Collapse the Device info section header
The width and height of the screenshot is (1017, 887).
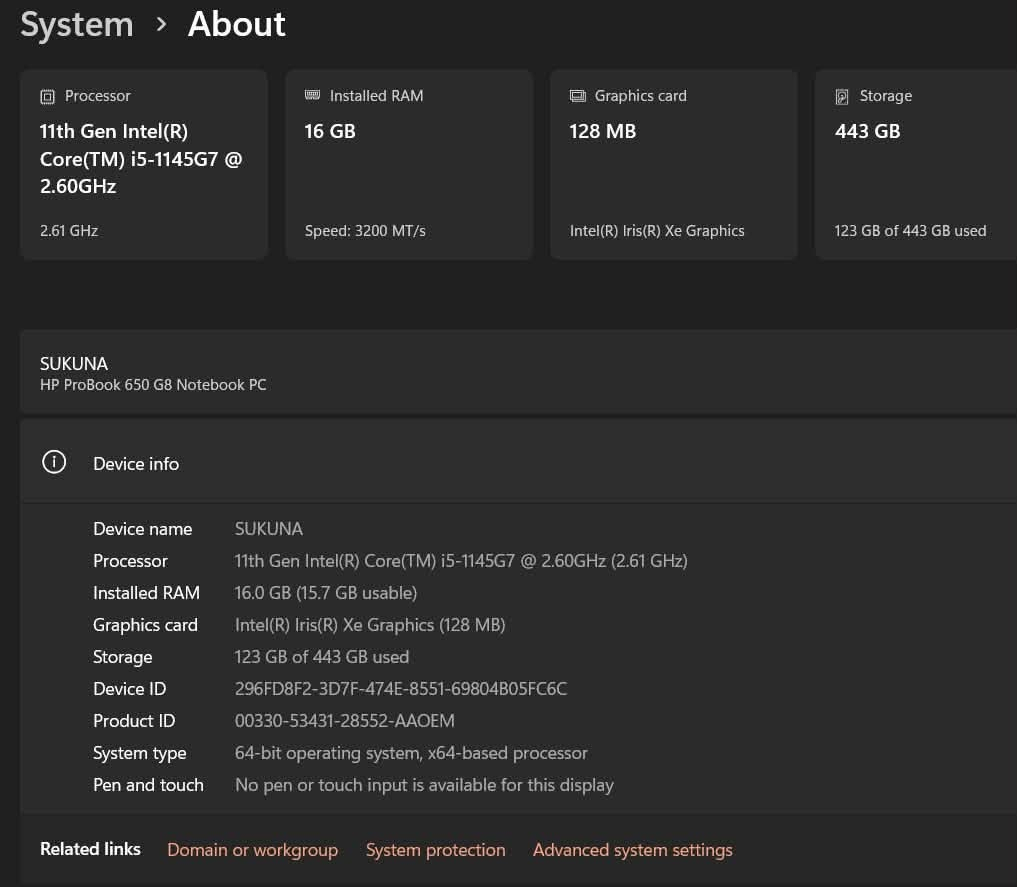[518, 463]
